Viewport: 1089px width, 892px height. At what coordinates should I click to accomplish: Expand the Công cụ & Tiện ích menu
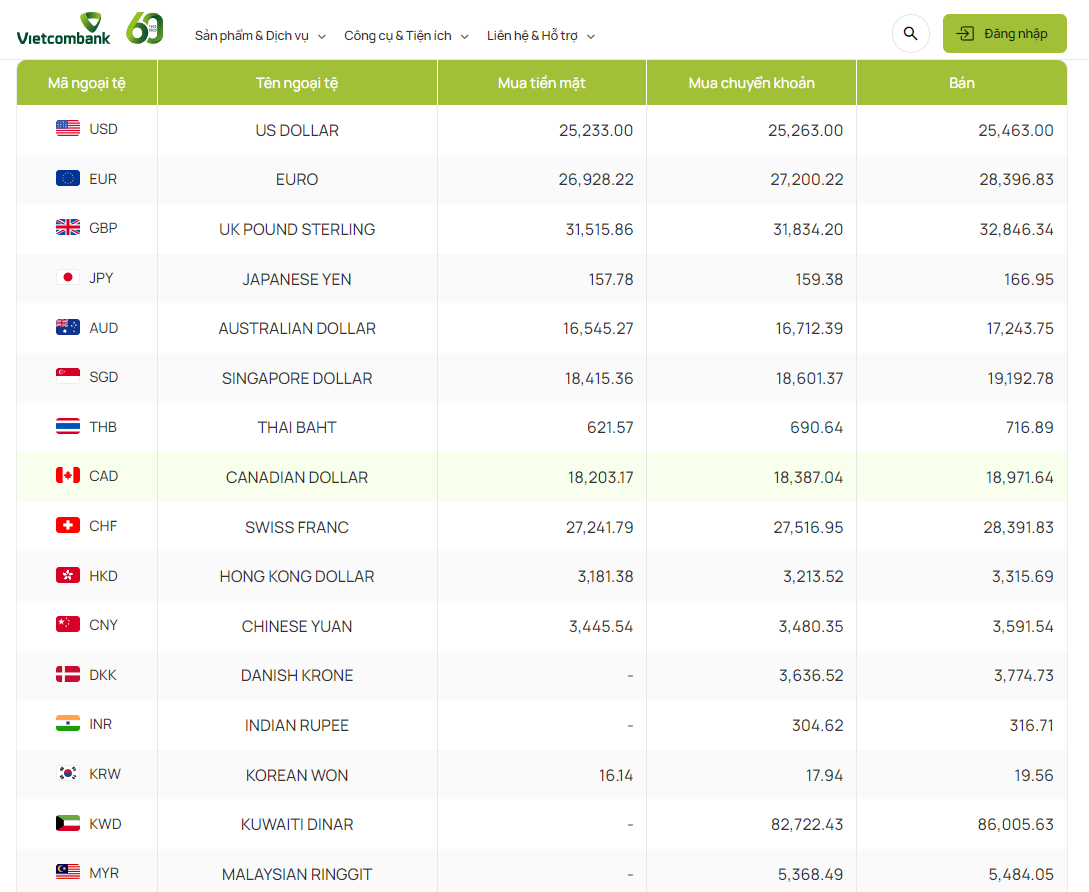coord(406,36)
